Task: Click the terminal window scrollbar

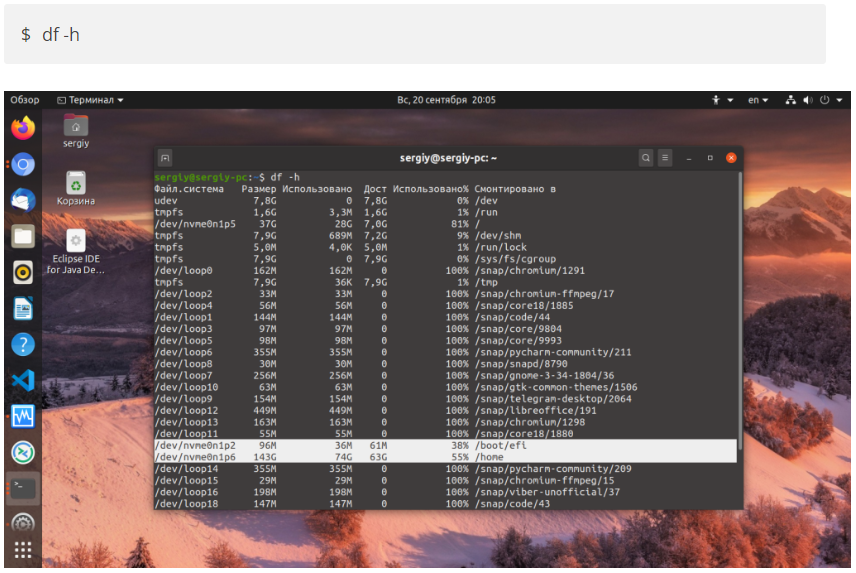Action: [x=740, y=311]
